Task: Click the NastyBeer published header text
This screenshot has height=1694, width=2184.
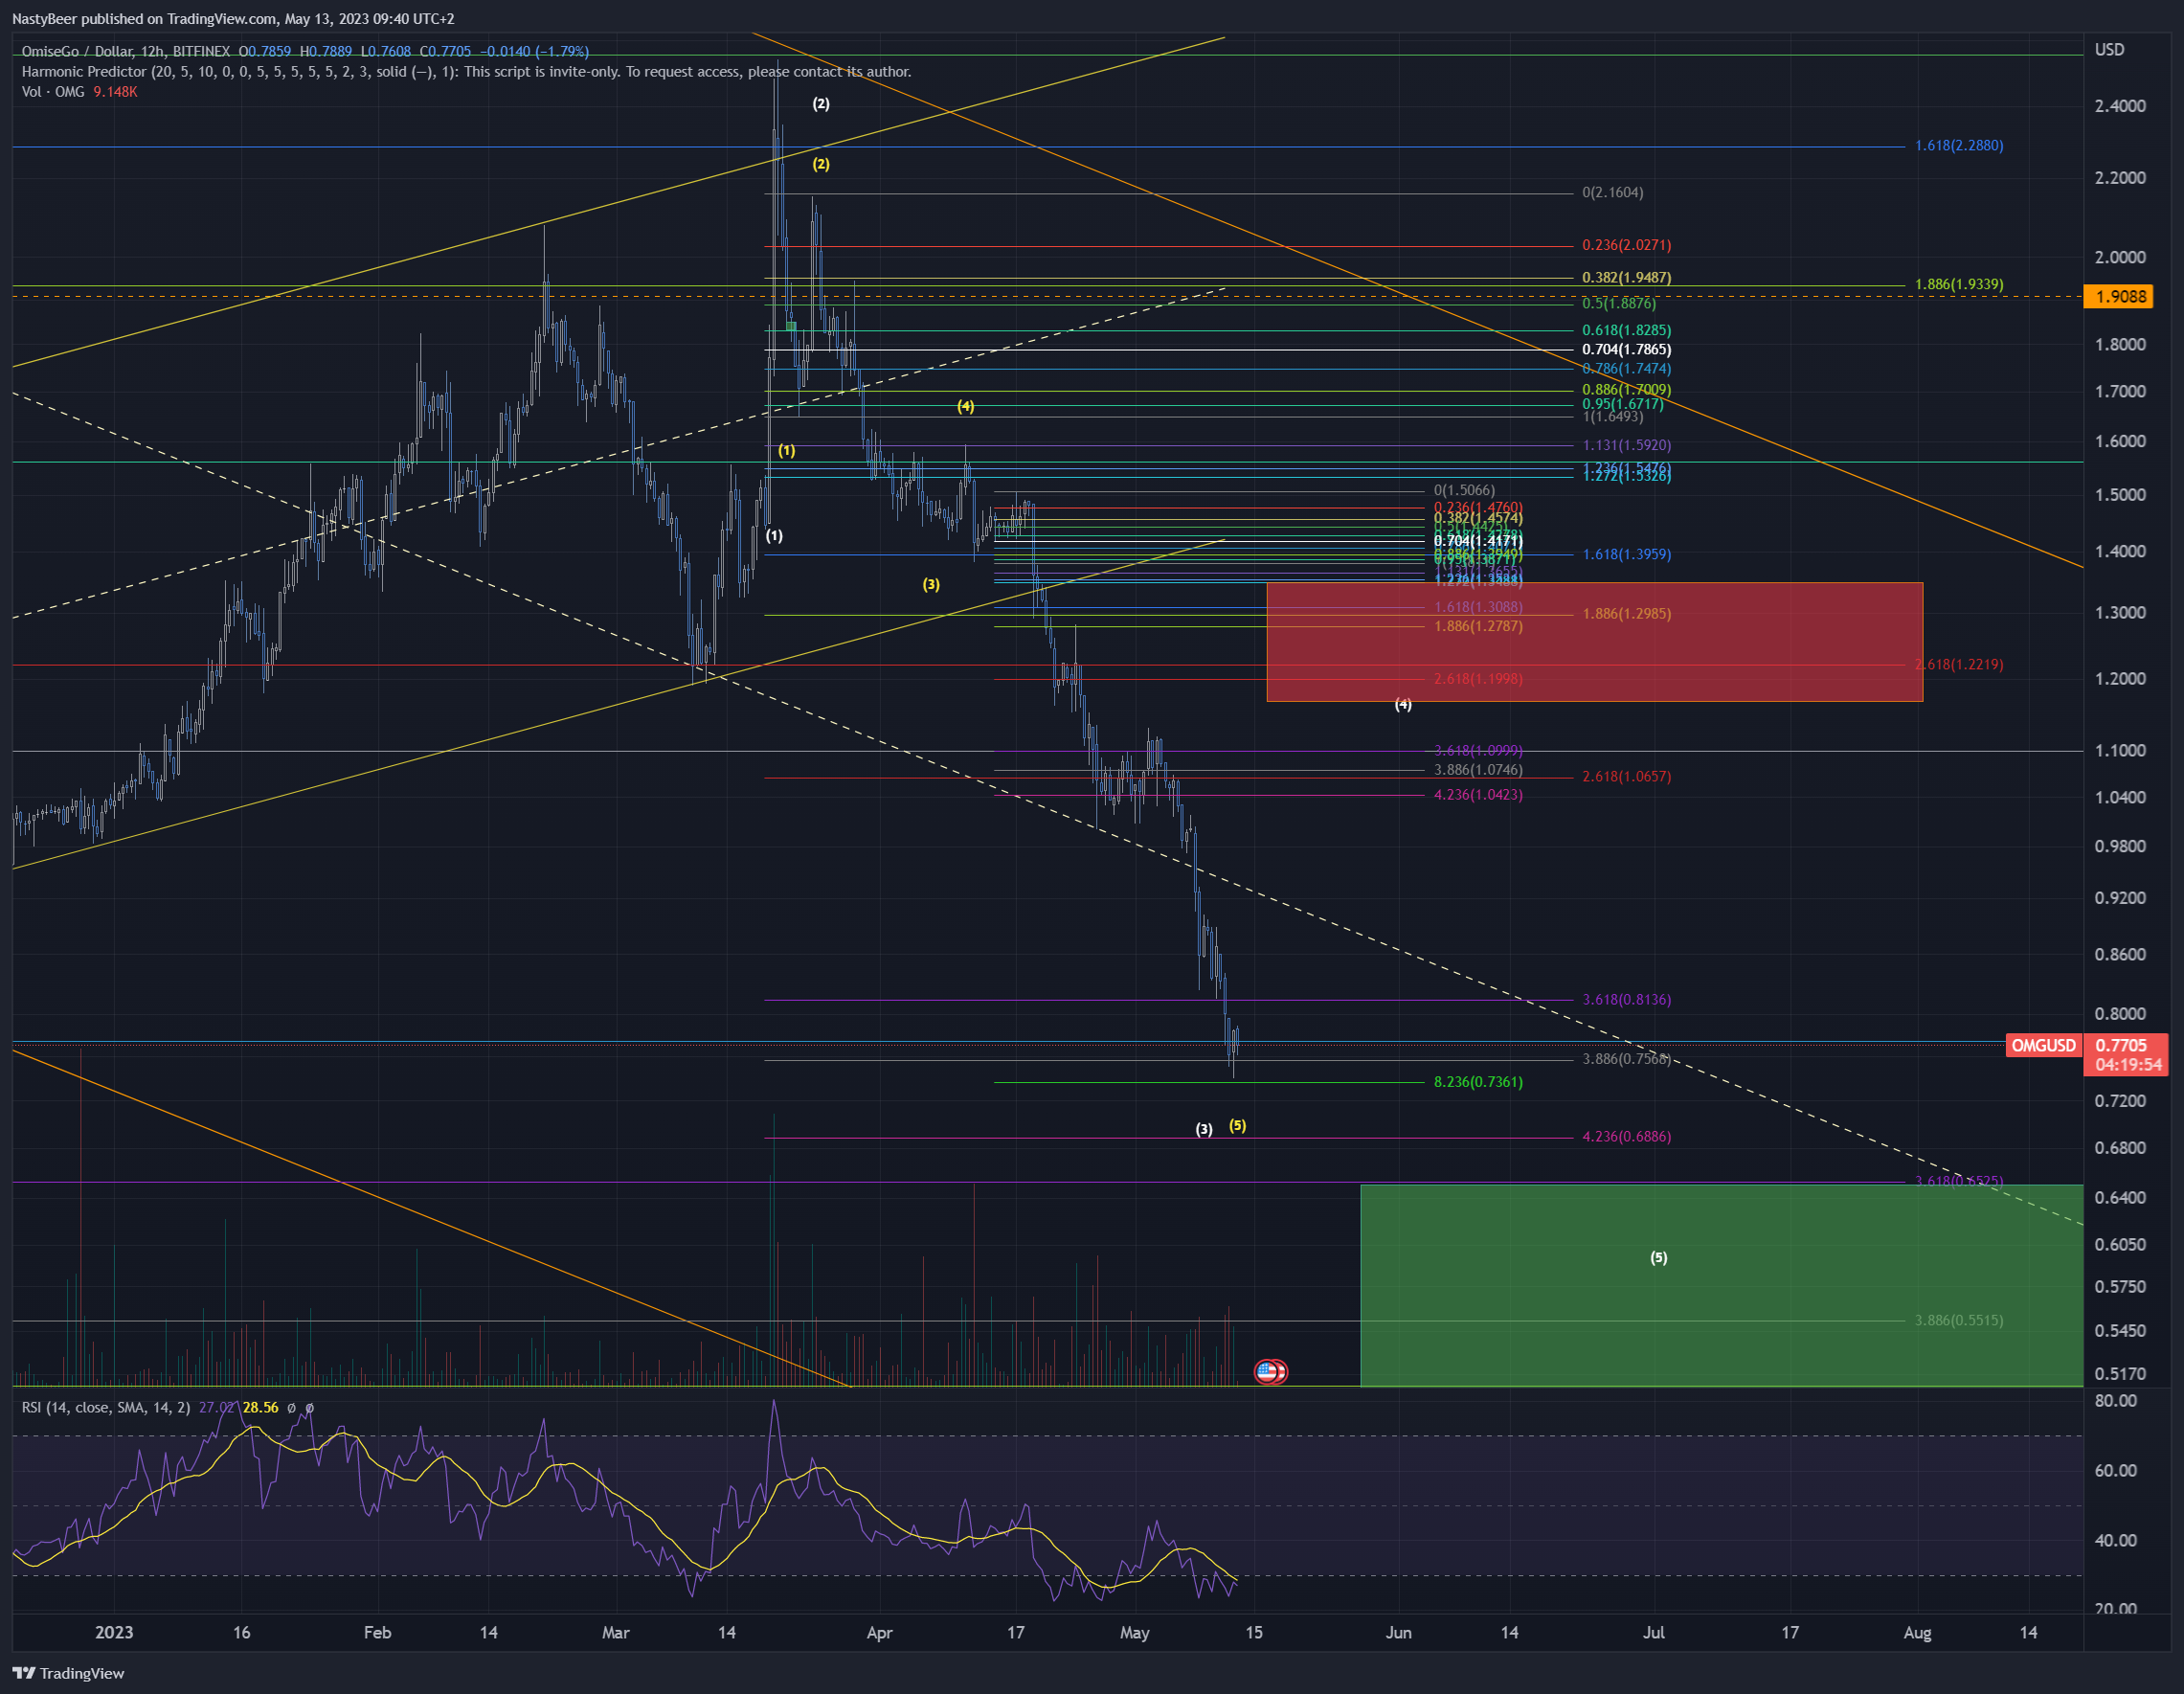Action: click(233, 19)
